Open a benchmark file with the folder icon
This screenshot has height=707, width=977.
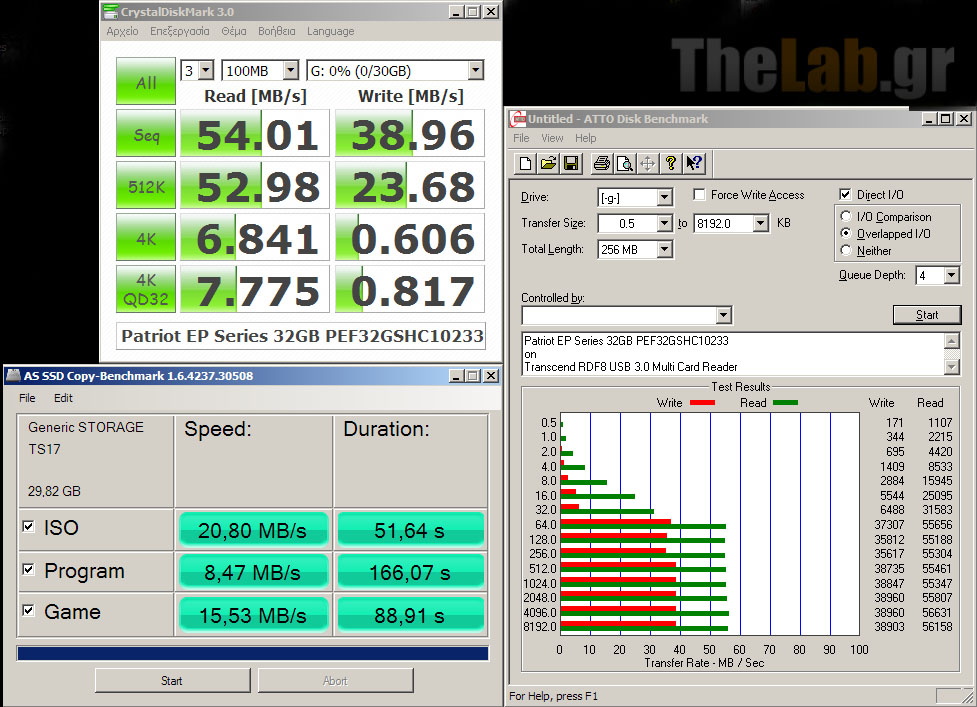coord(548,163)
